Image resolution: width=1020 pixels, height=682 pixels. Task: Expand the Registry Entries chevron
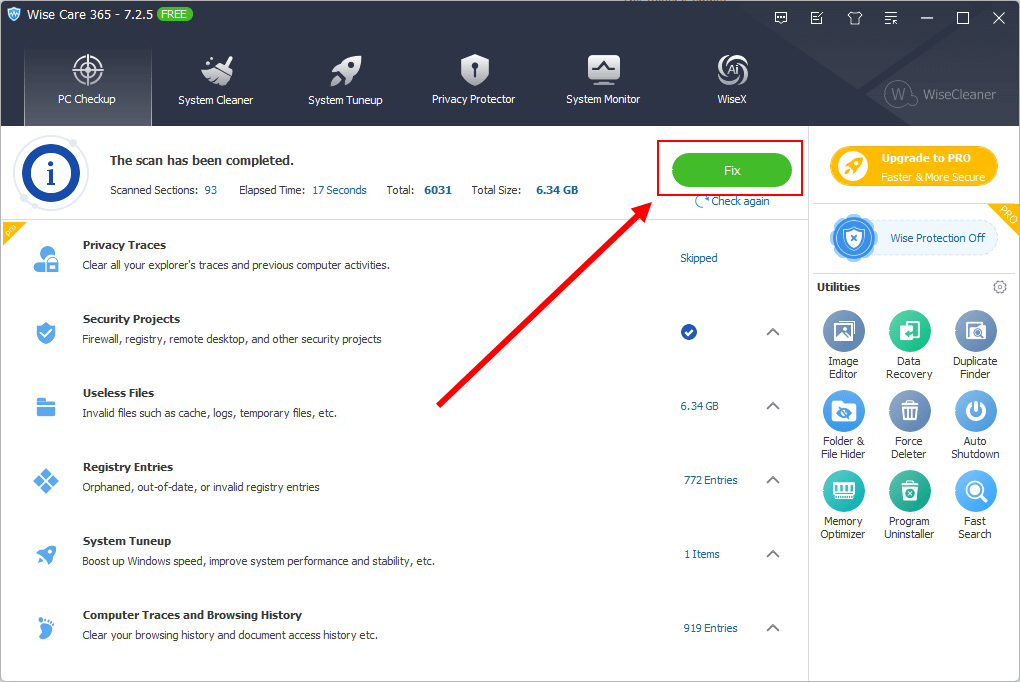point(773,480)
